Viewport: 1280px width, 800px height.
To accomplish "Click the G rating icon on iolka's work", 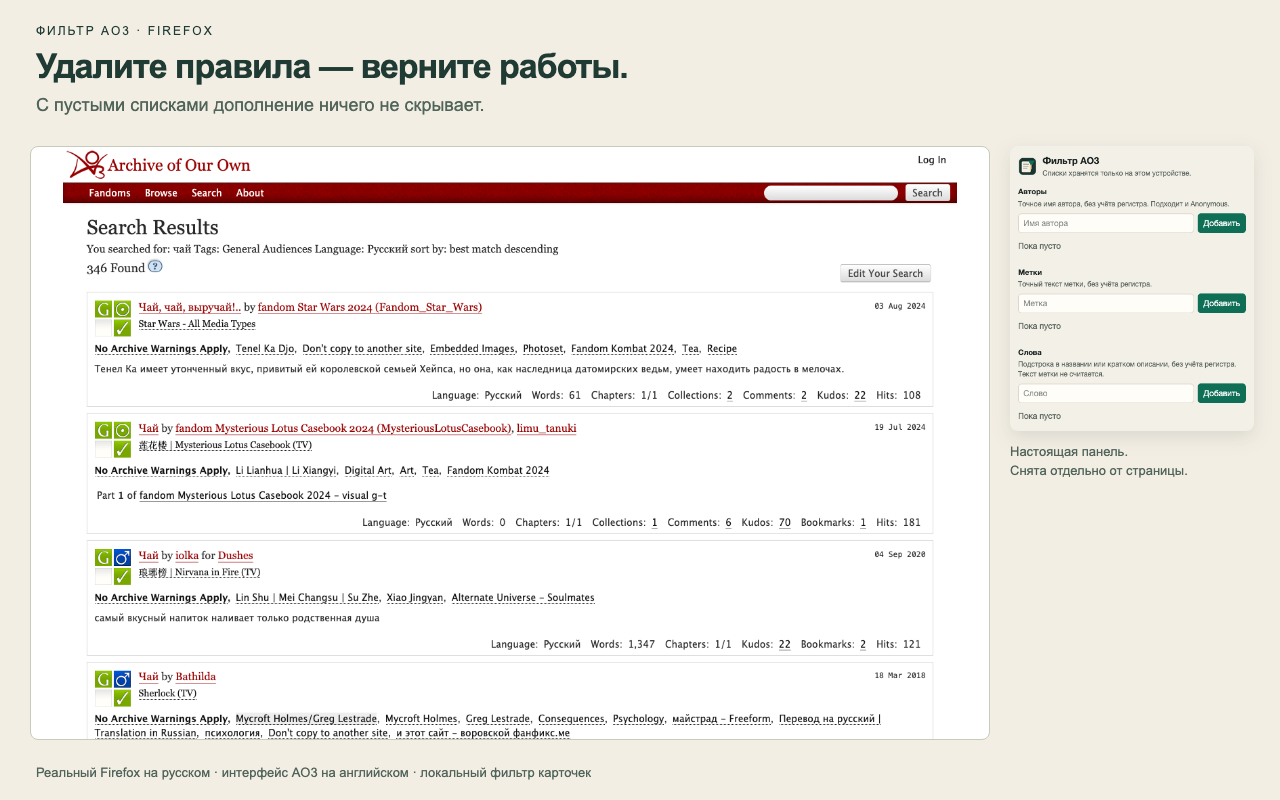I will click(x=104, y=557).
